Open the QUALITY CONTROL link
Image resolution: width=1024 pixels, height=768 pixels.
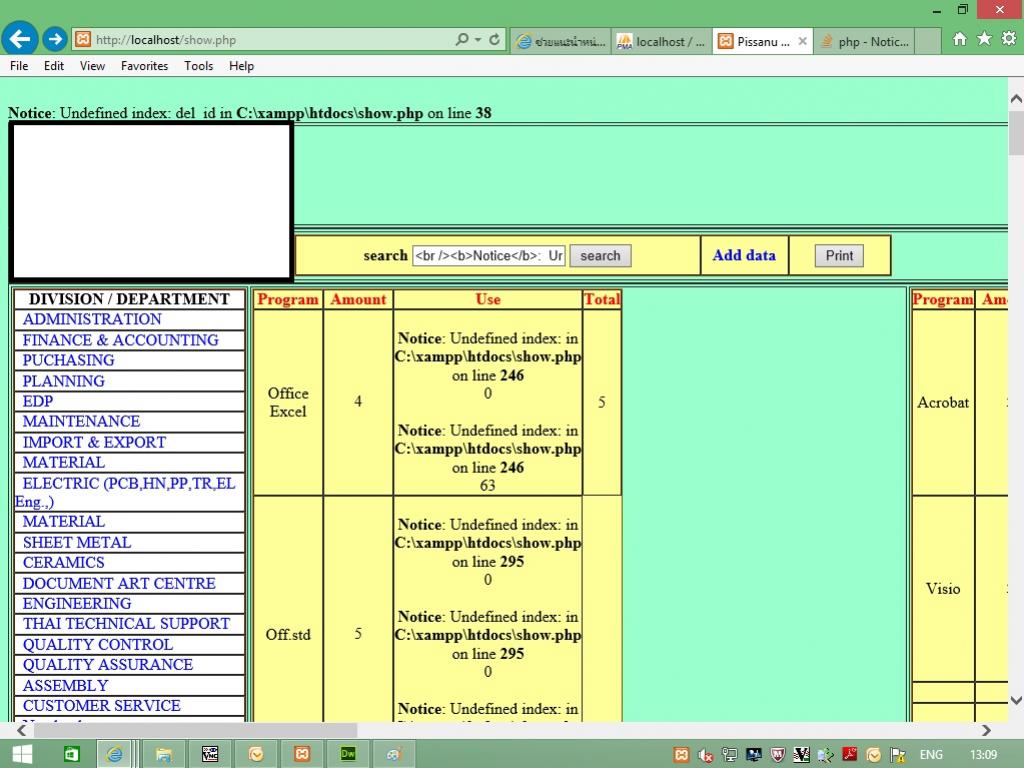98,645
